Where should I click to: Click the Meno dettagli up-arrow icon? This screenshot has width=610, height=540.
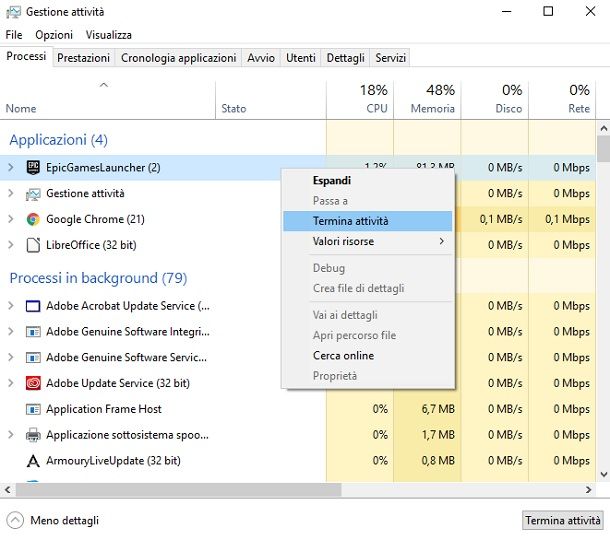pos(15,520)
